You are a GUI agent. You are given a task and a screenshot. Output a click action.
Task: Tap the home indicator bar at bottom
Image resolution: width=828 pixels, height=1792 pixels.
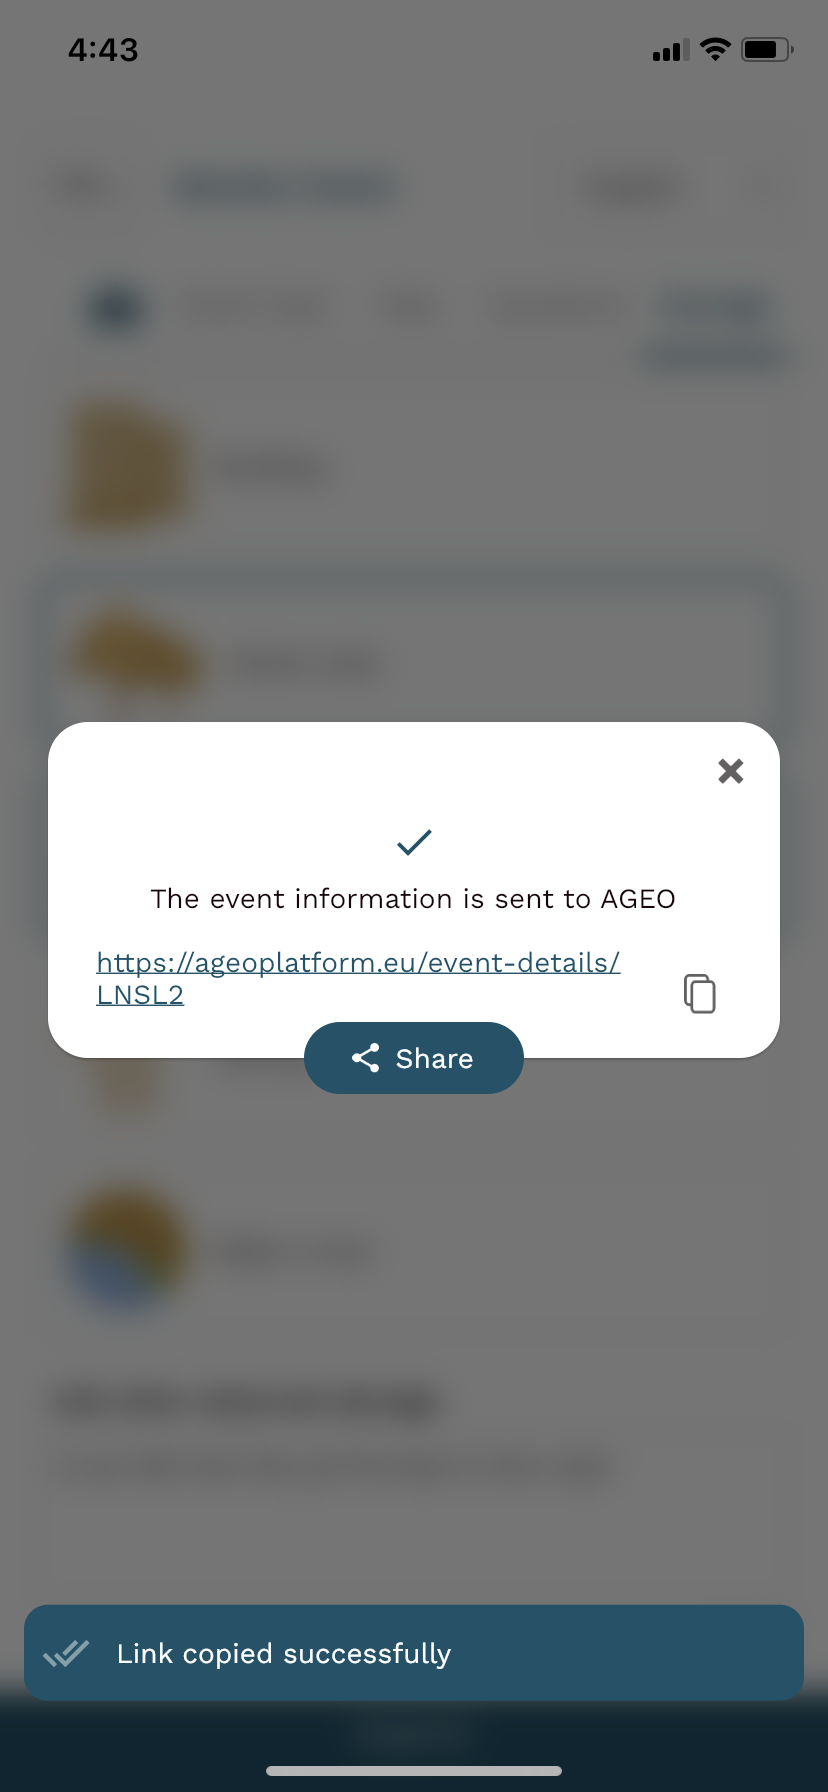click(x=414, y=1771)
